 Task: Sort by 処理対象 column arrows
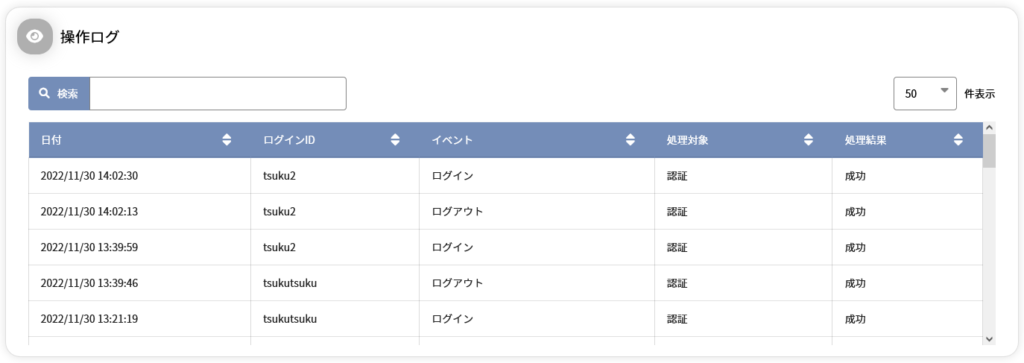click(808, 140)
